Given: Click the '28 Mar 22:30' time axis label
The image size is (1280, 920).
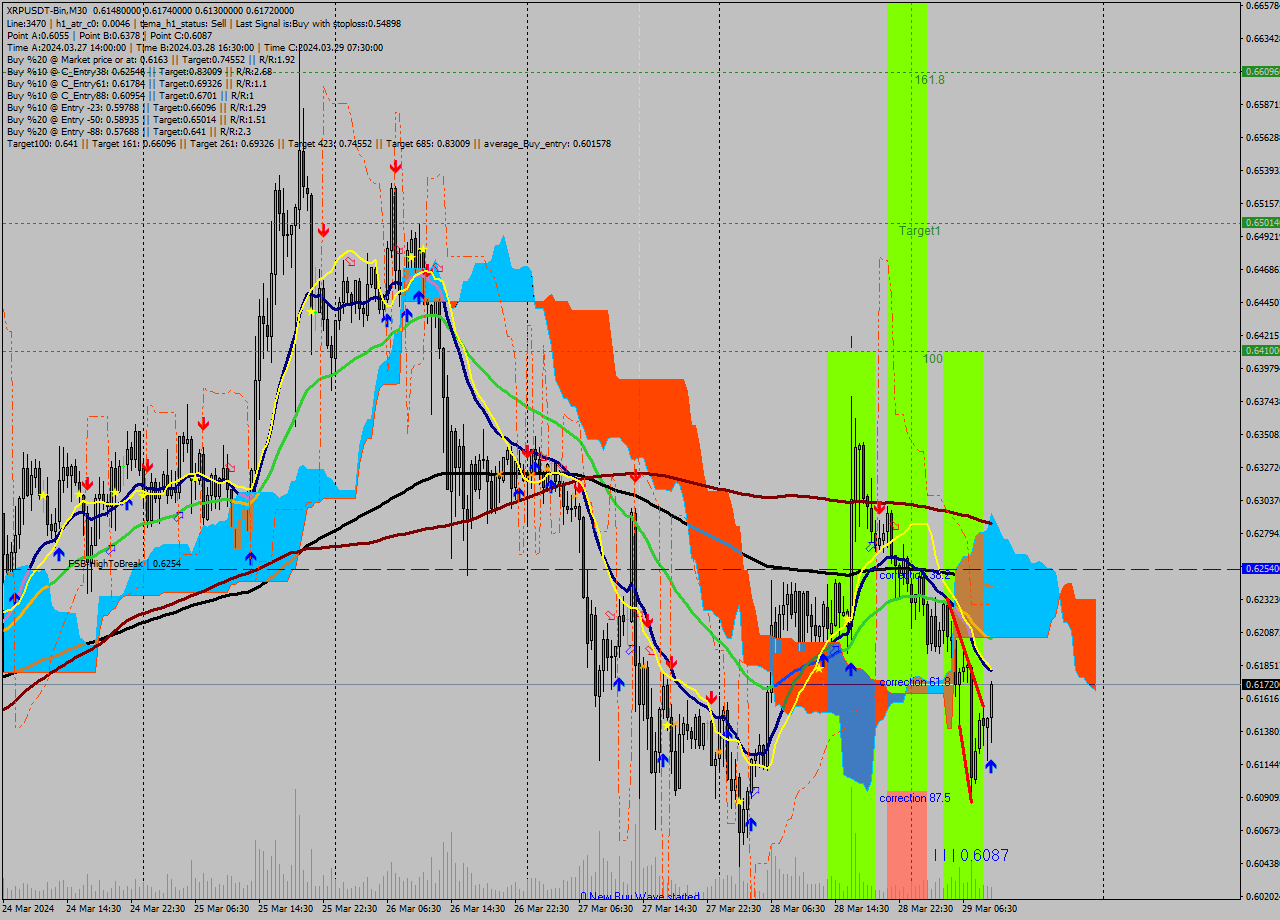Looking at the screenshot, I should (926, 909).
